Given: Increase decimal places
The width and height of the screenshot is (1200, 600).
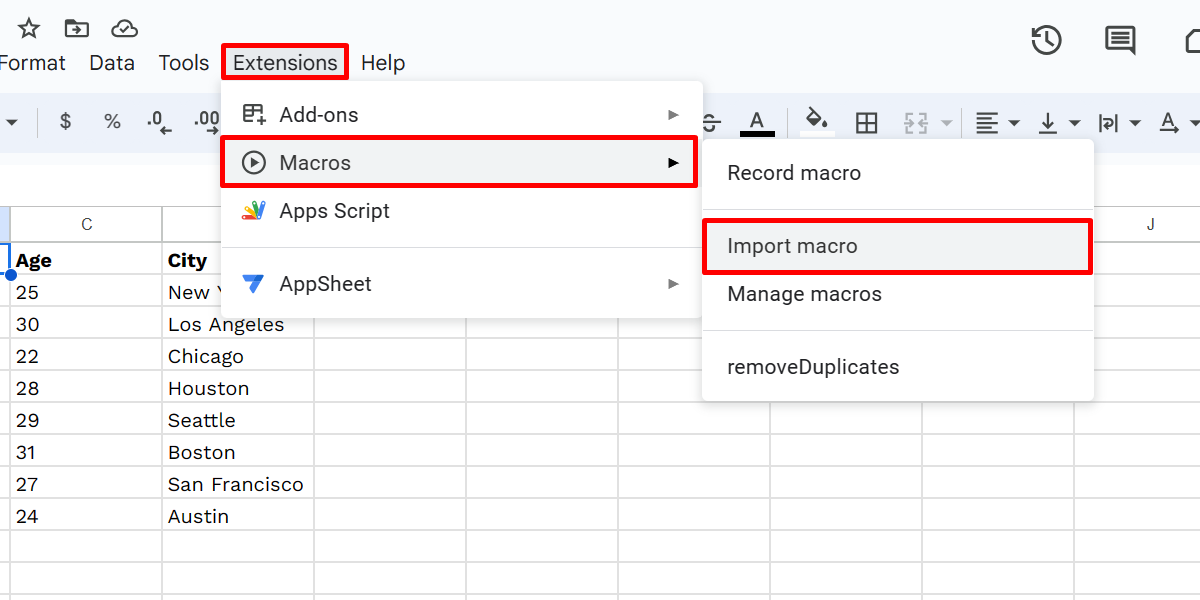Looking at the screenshot, I should pos(205,122).
